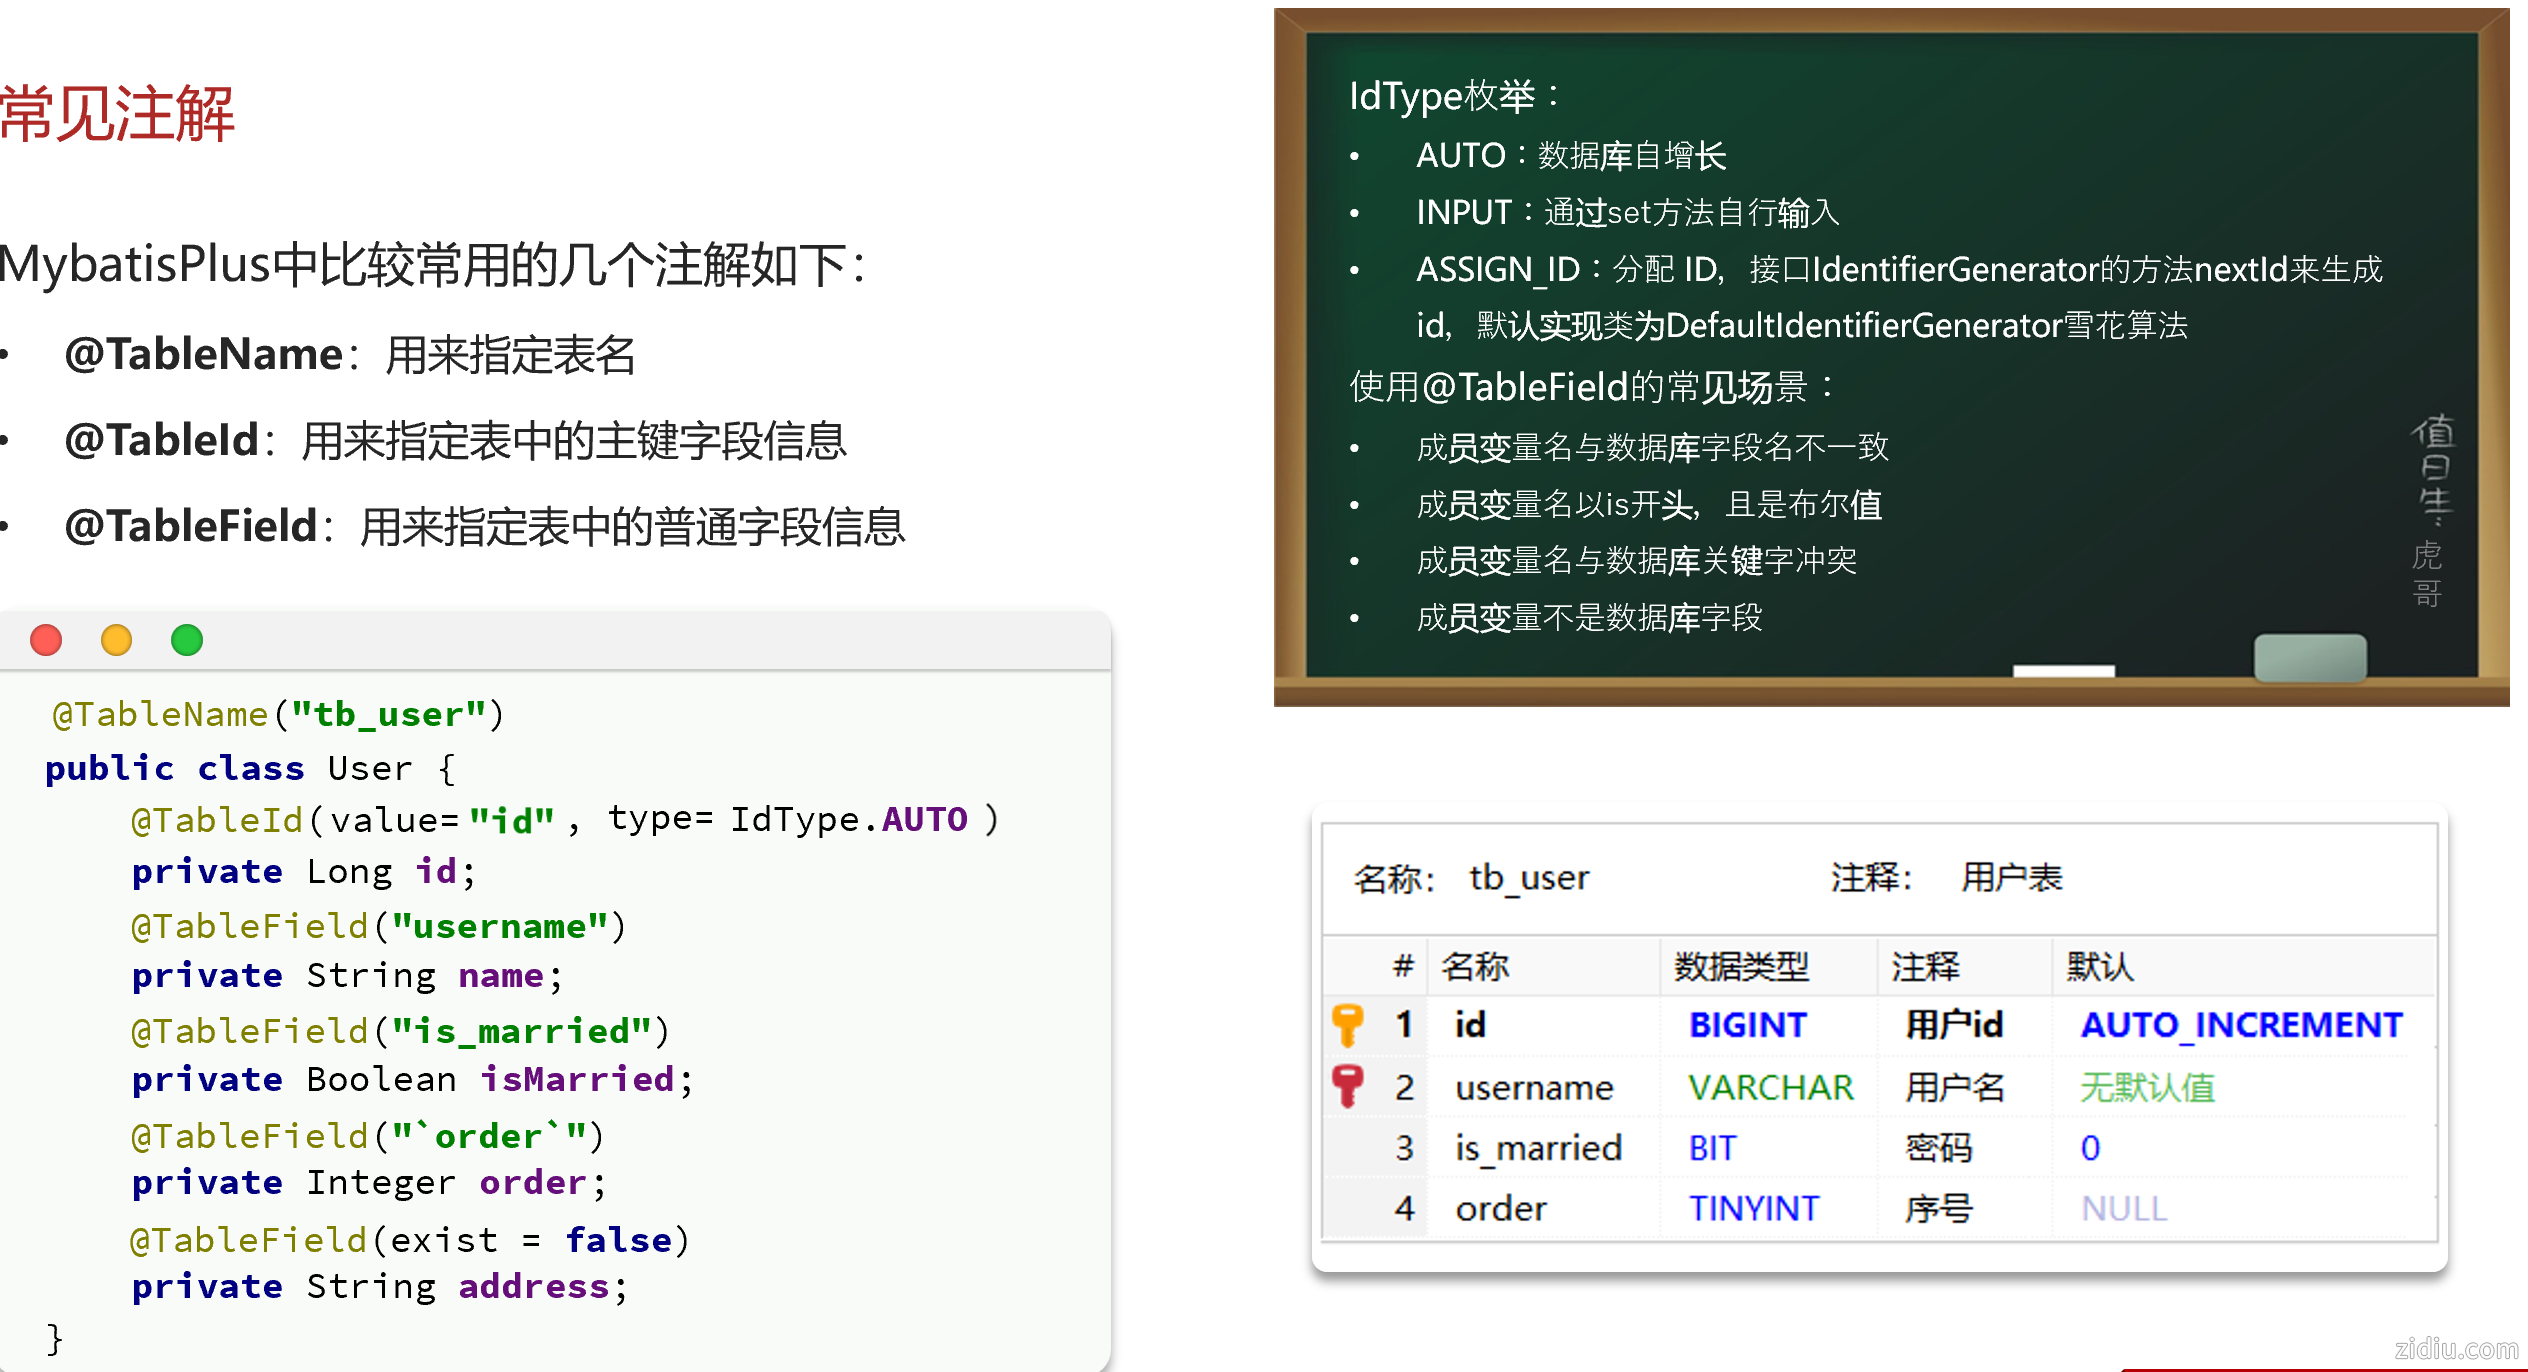The width and height of the screenshot is (2528, 1372).
Task: Click the 用户表 comment field
Action: (x=2011, y=878)
